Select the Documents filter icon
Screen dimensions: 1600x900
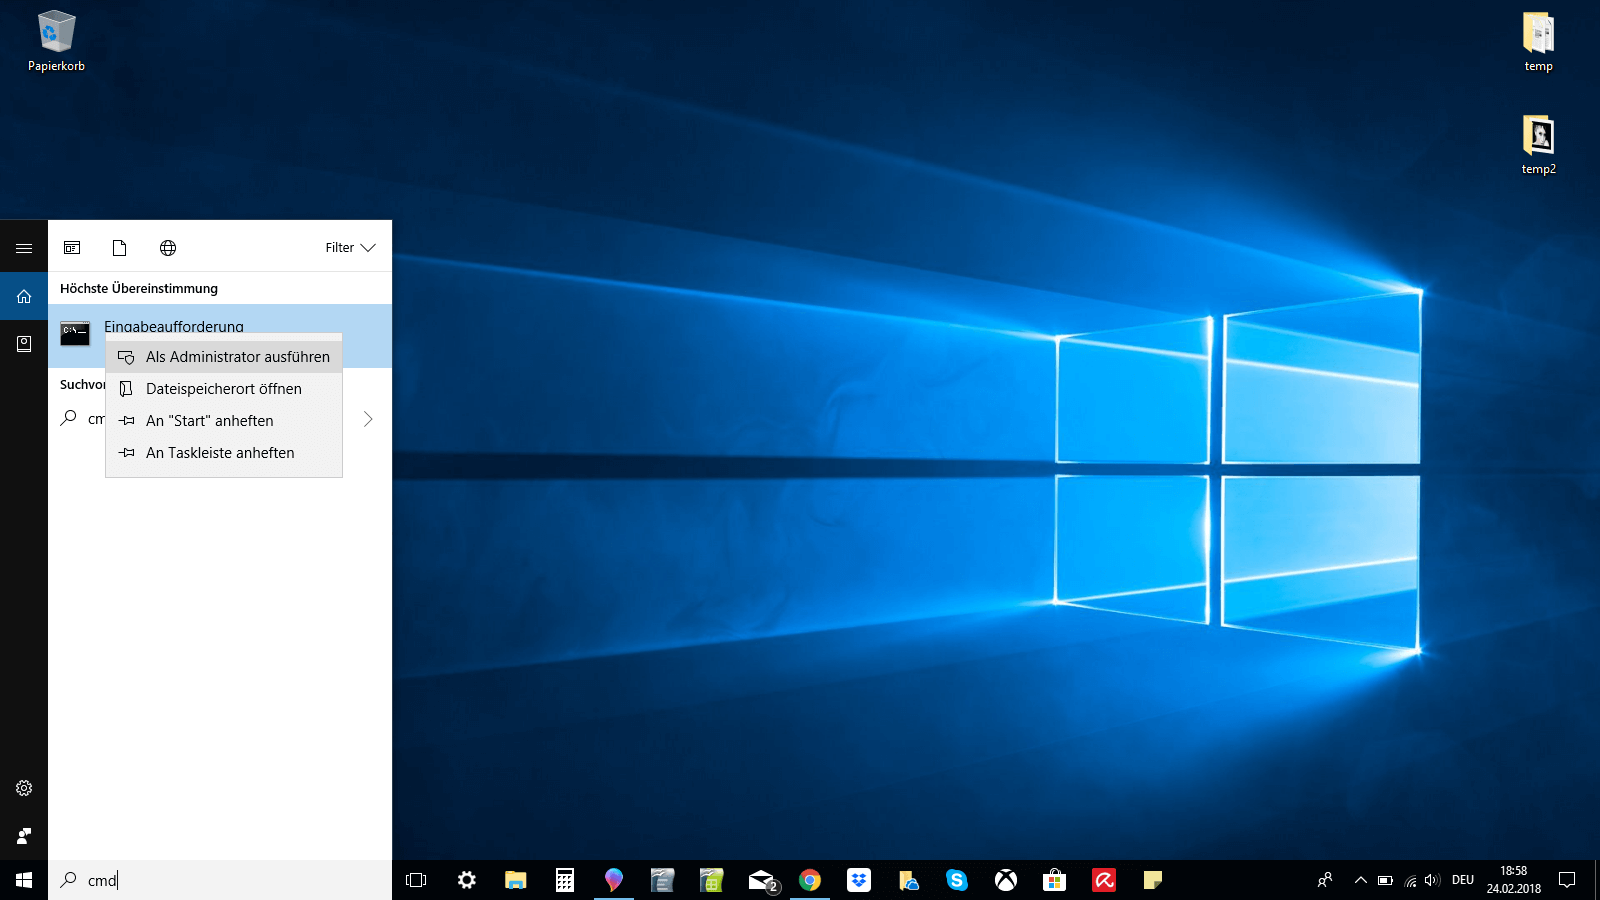(x=120, y=248)
